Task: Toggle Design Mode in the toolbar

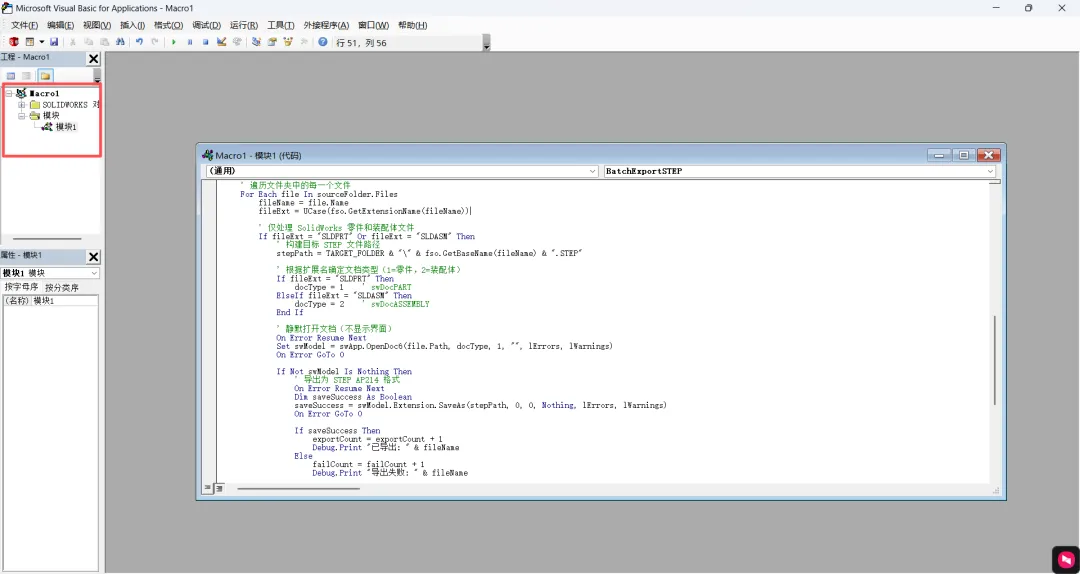Action: [221, 42]
